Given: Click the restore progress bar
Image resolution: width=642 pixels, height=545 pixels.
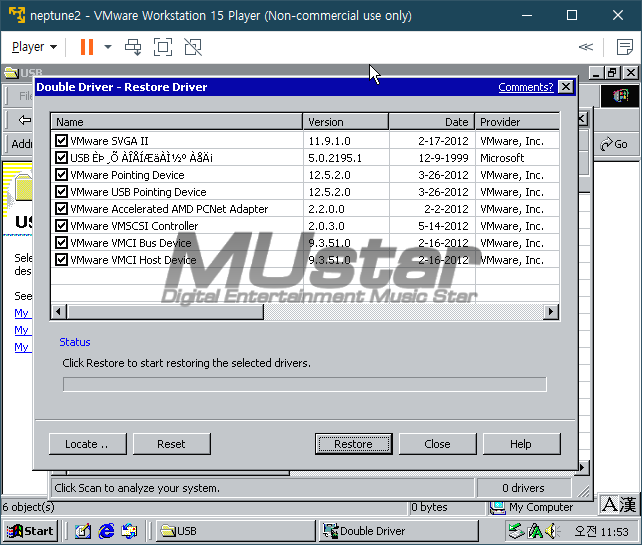Looking at the screenshot, I should point(305,384).
